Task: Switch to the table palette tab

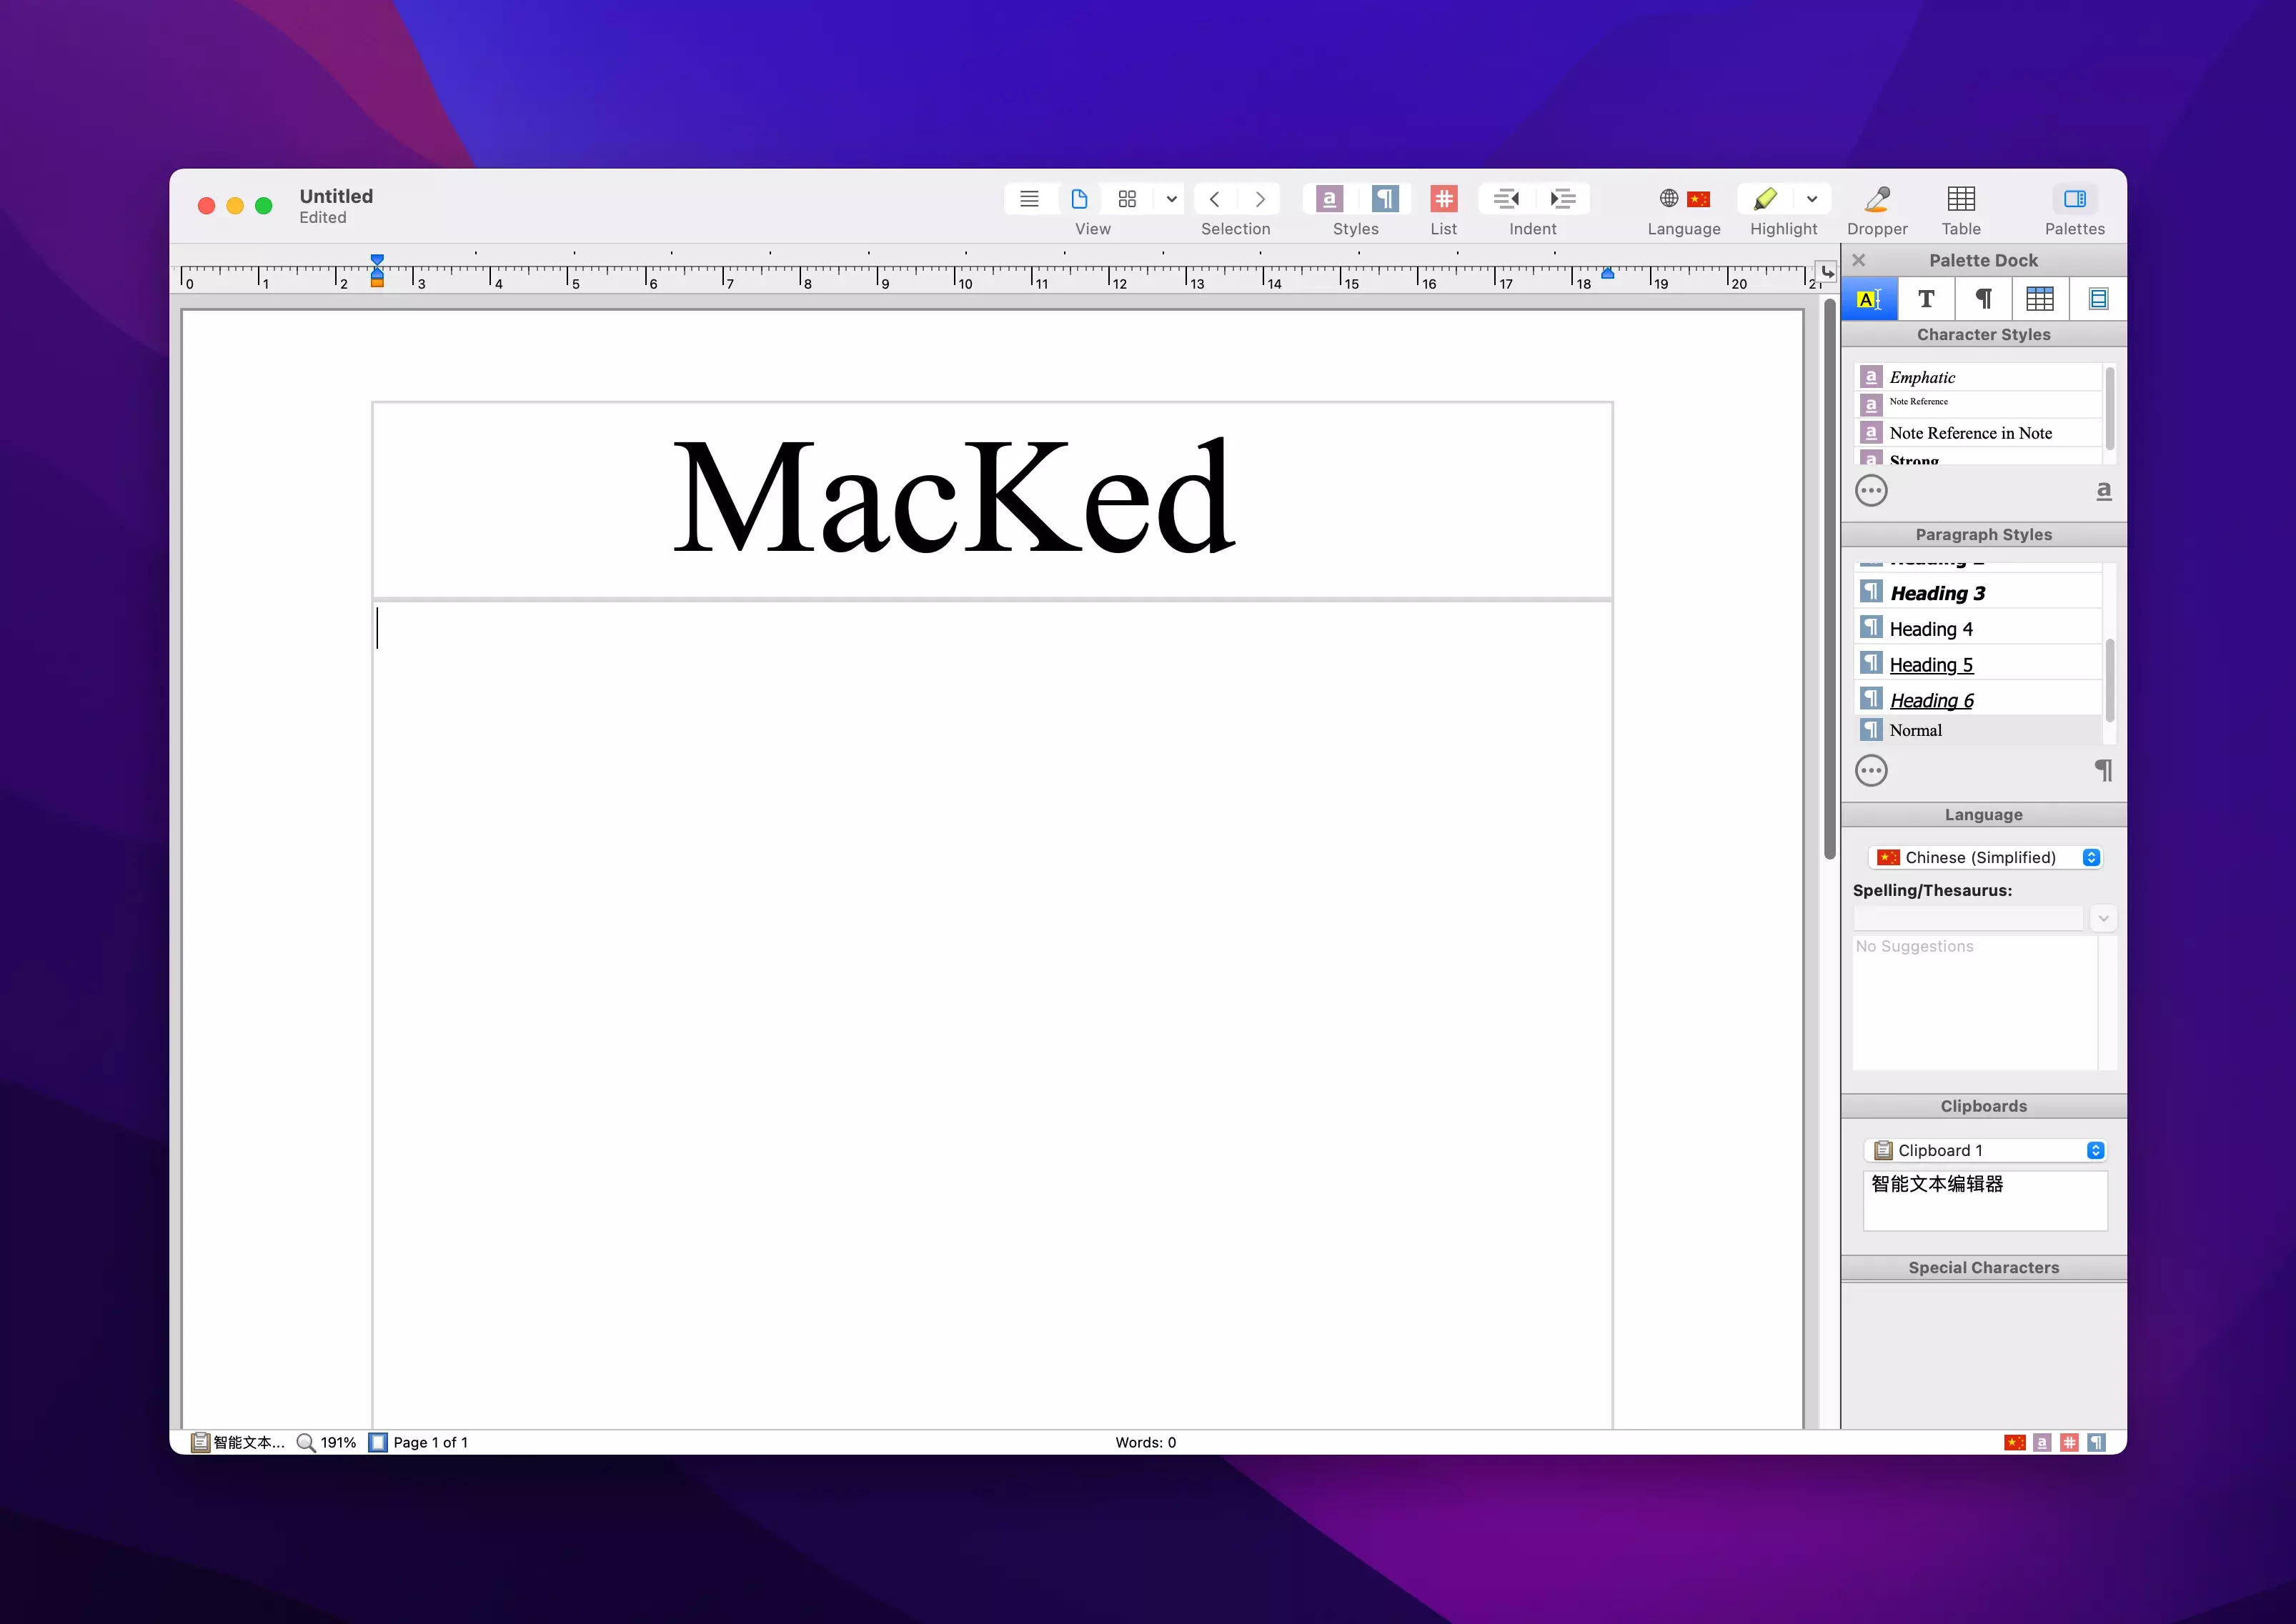Action: [2039, 298]
